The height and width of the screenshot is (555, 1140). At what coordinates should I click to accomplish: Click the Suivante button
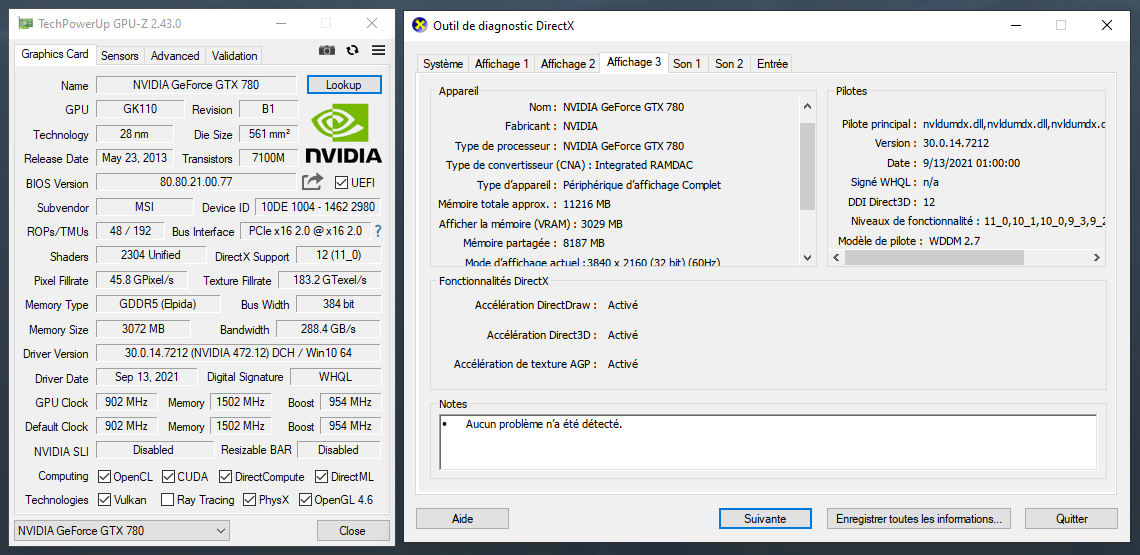click(765, 519)
